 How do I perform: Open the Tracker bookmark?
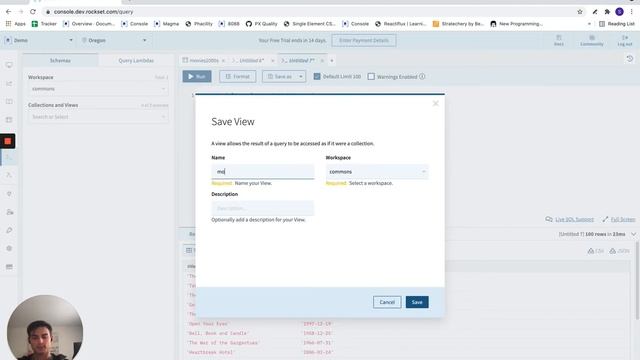(44, 24)
